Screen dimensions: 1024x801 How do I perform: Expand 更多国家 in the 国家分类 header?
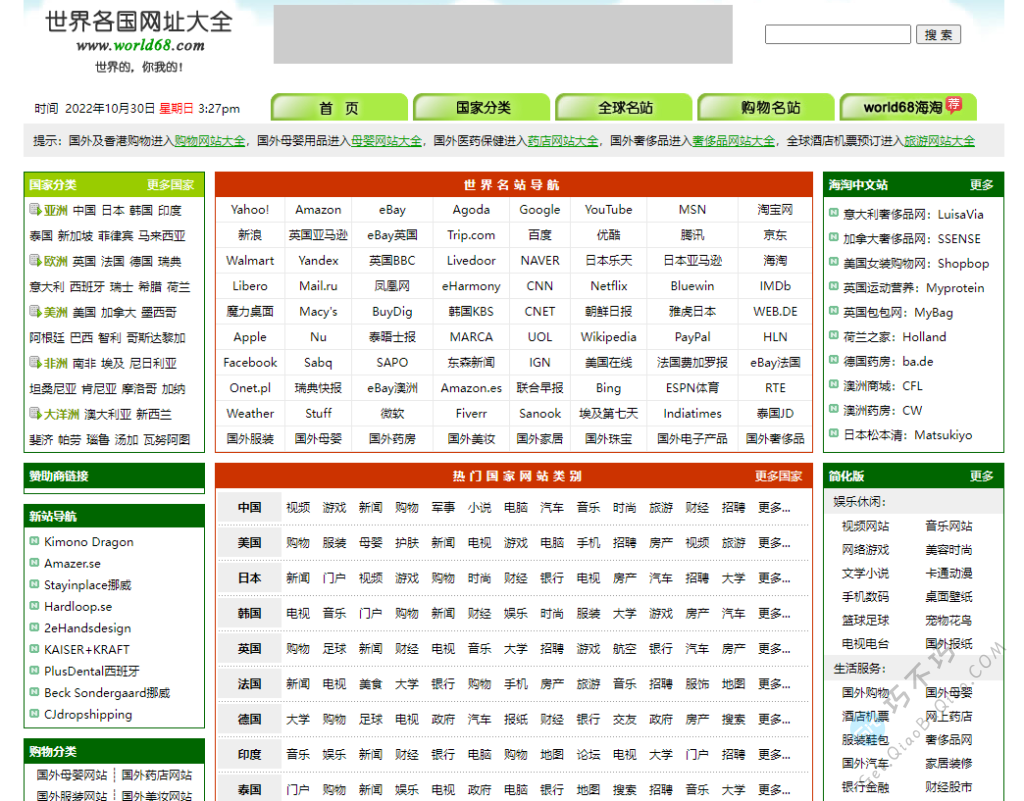tap(170, 185)
